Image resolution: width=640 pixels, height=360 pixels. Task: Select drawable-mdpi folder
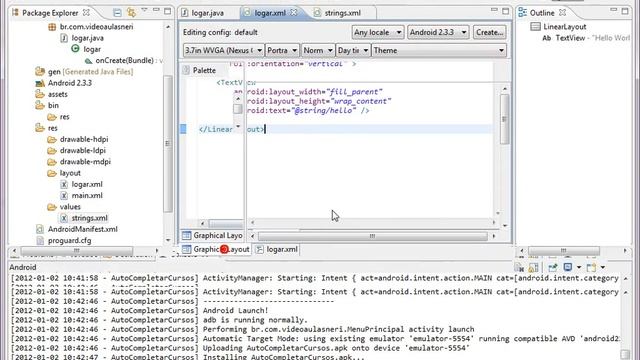(85, 162)
